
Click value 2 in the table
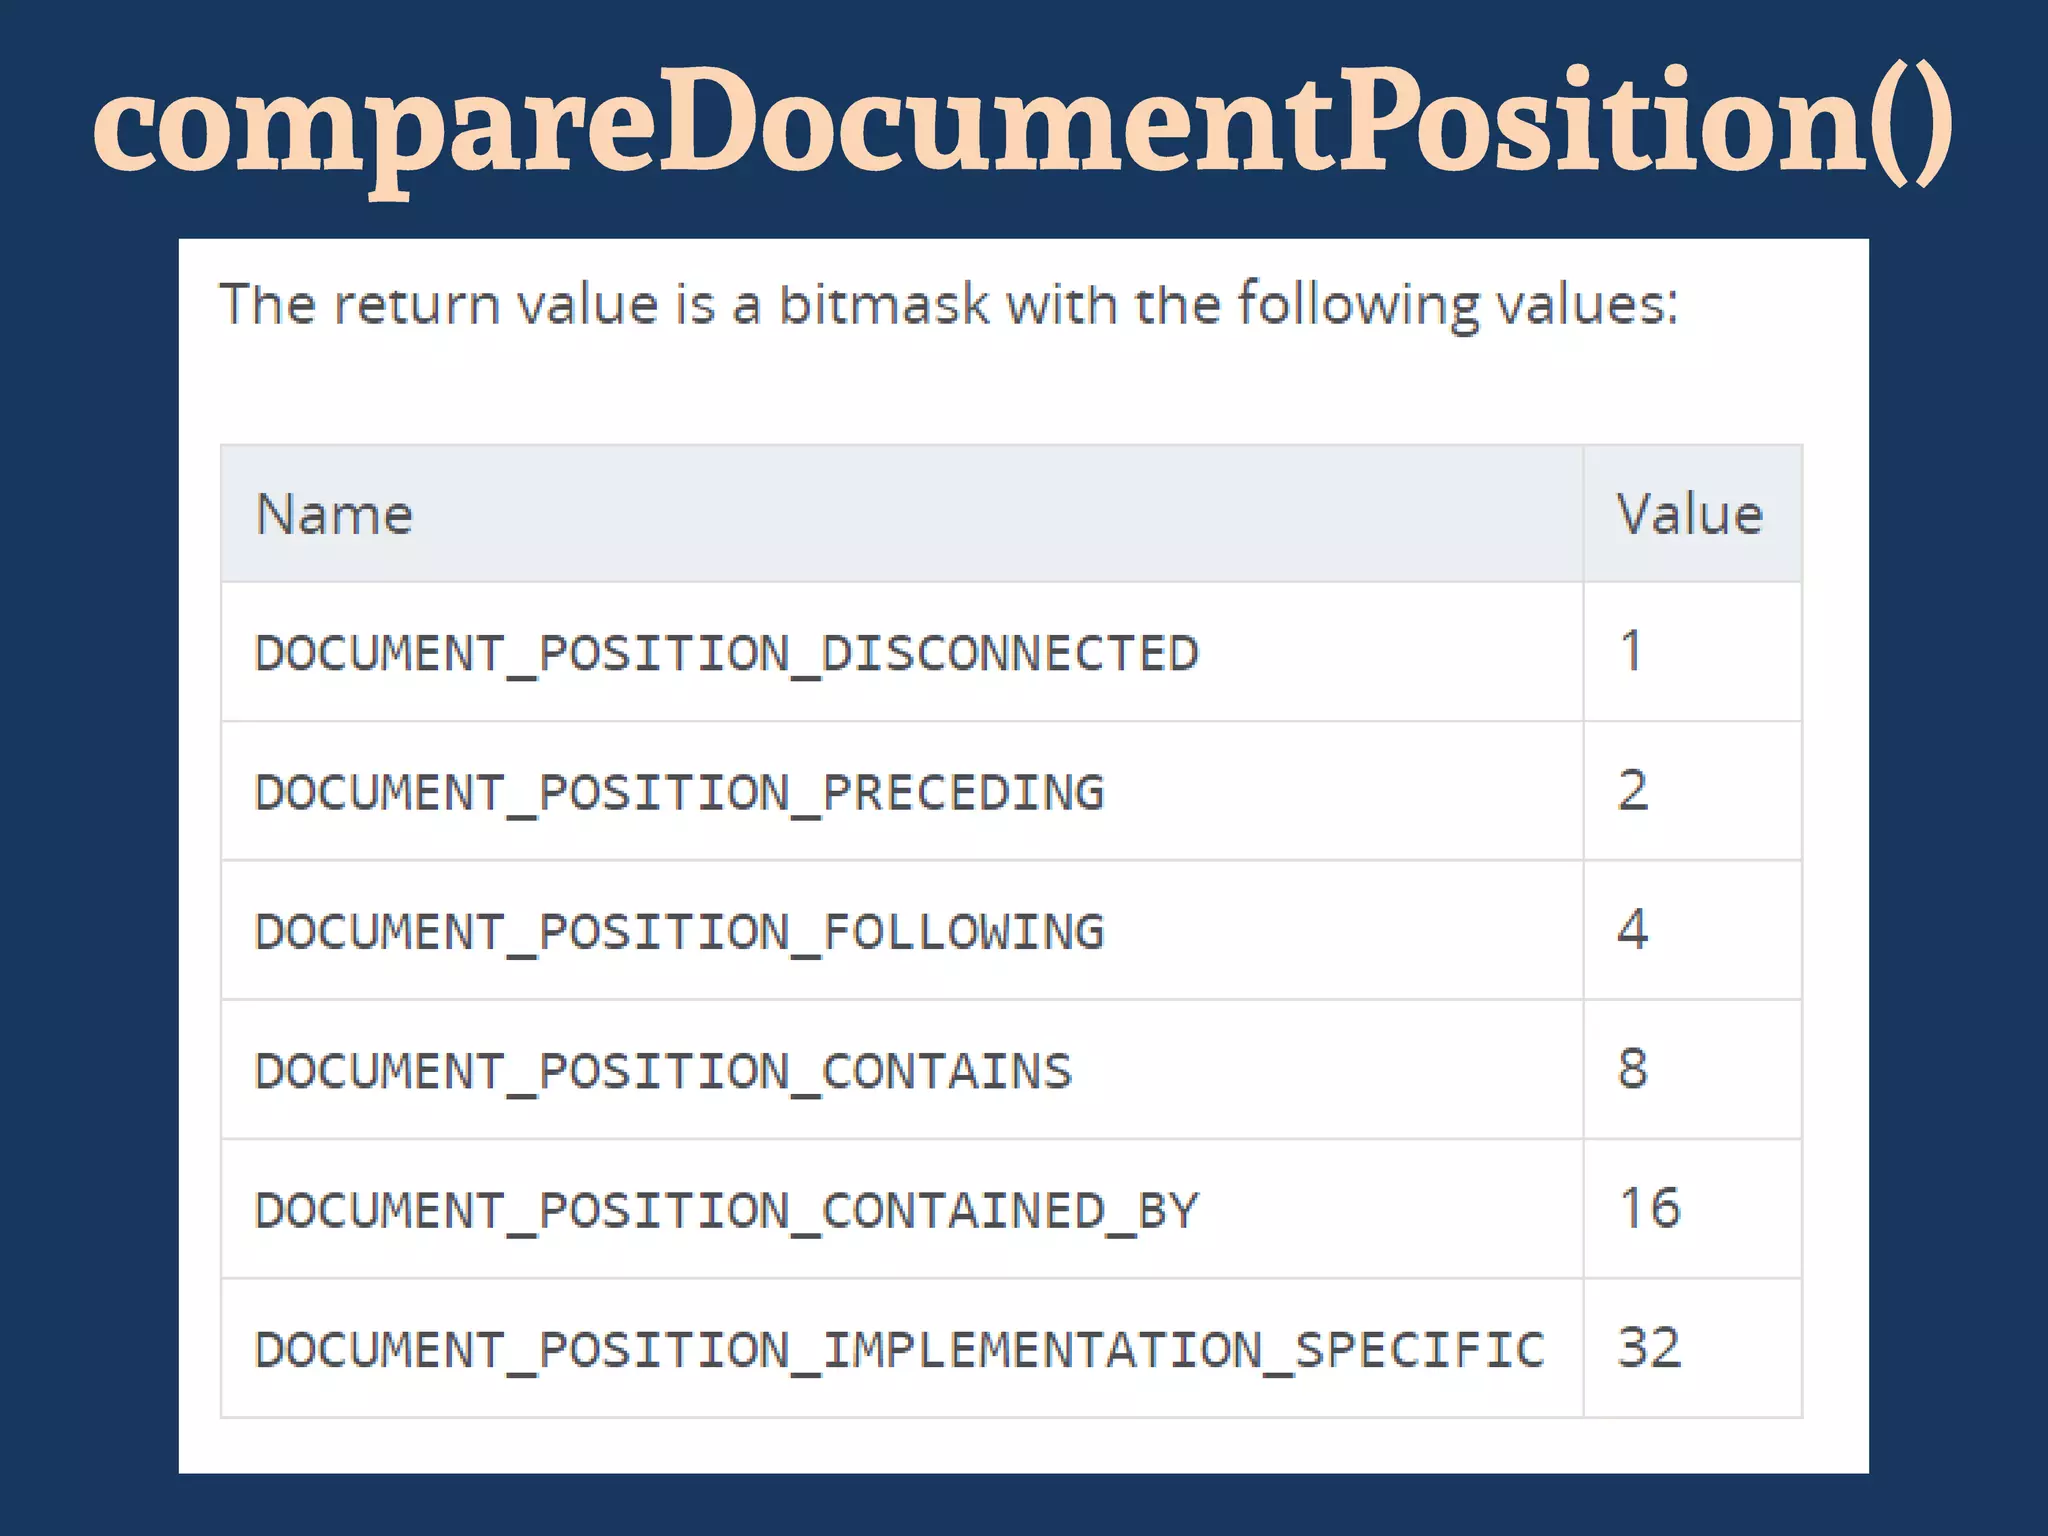click(1633, 790)
